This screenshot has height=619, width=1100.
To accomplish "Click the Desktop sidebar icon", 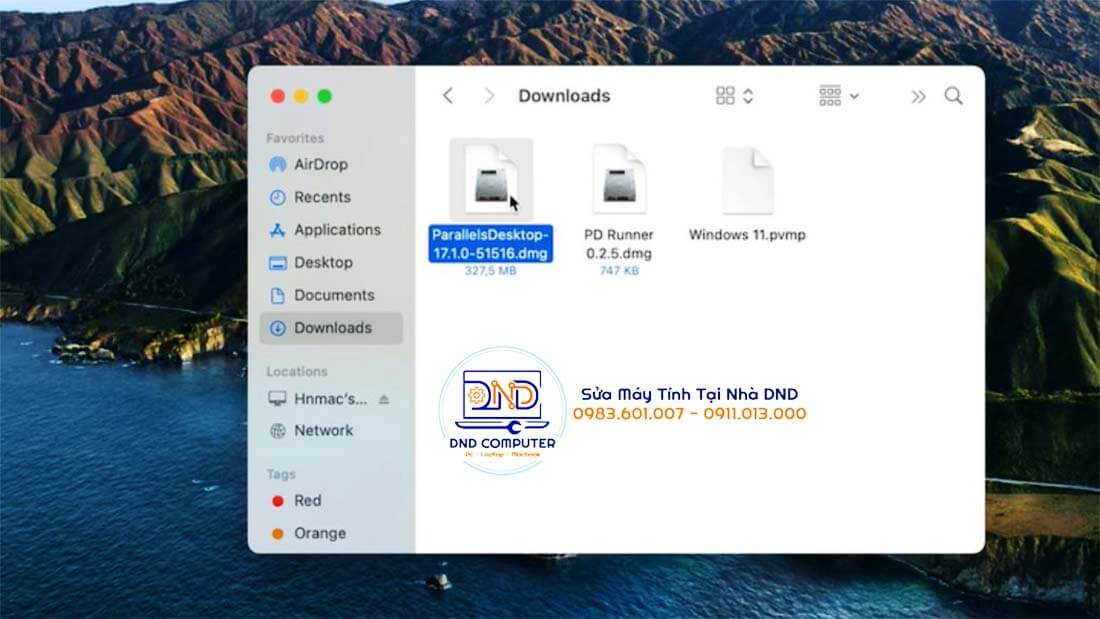I will 278,263.
